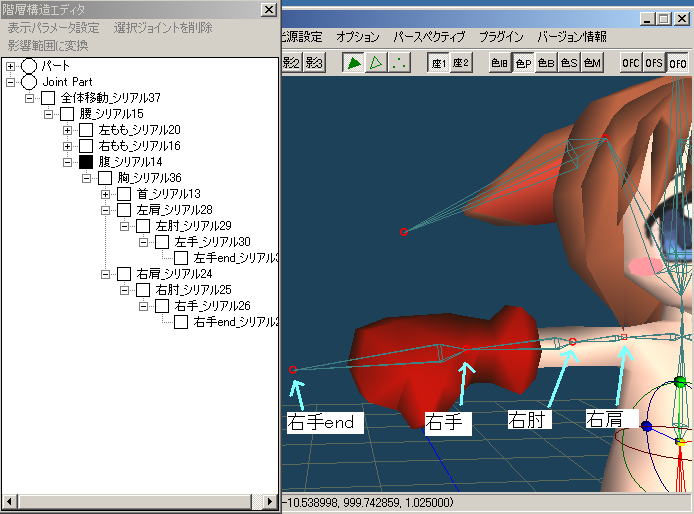This screenshot has height=514, width=694.
Task: Click the hierarchy panel's horizontal scrollbar track
Action: coord(140,500)
